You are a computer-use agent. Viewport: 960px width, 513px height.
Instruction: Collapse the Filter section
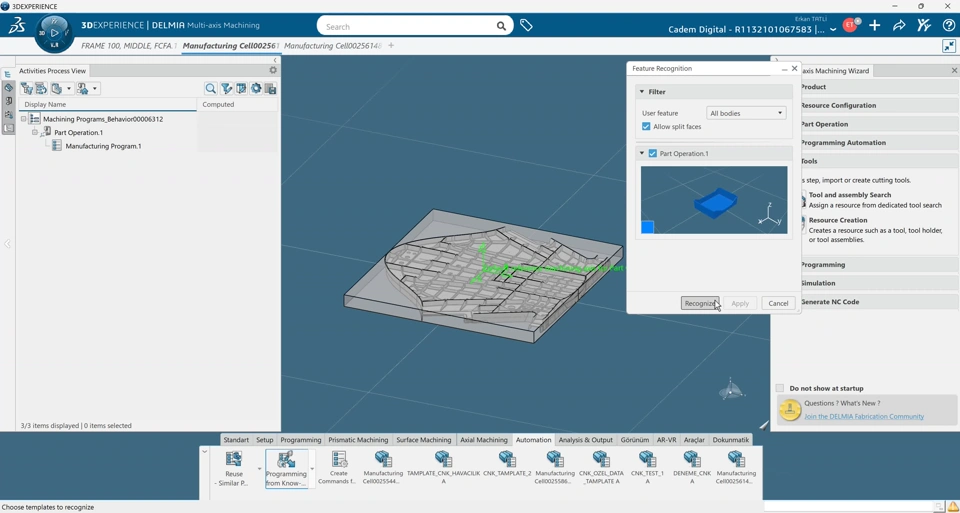[642, 92]
